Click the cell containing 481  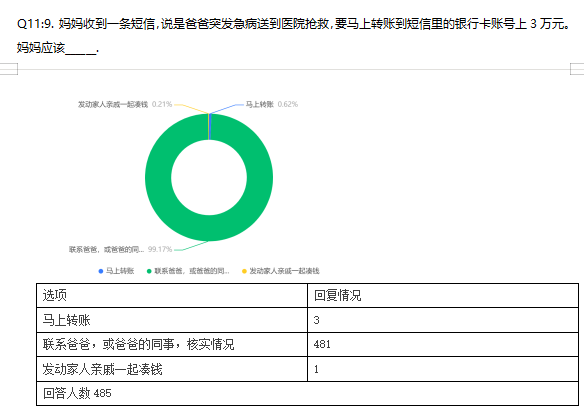click(443, 344)
